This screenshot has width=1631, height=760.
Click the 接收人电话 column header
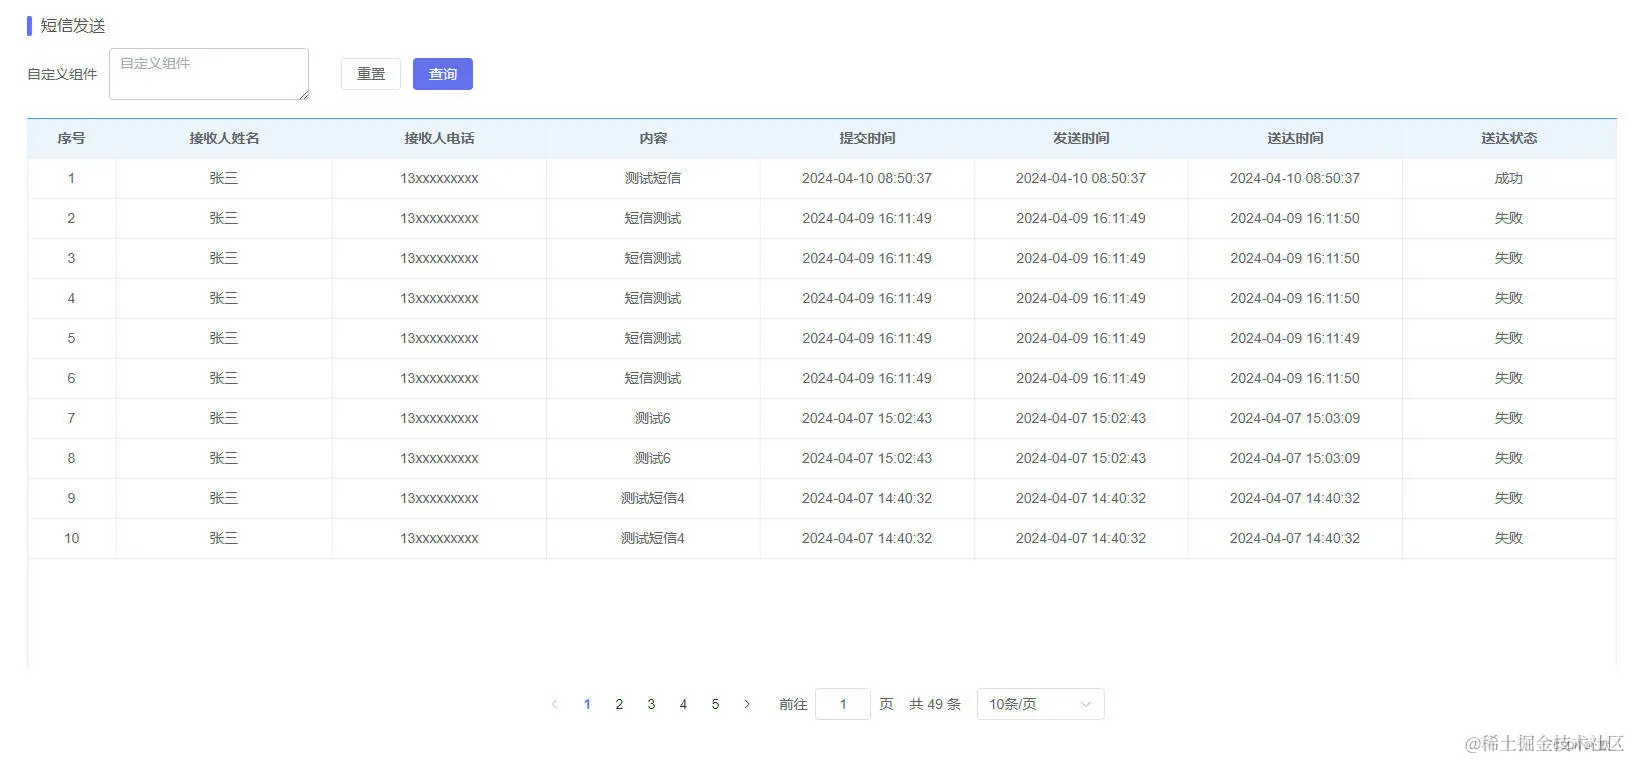(439, 138)
